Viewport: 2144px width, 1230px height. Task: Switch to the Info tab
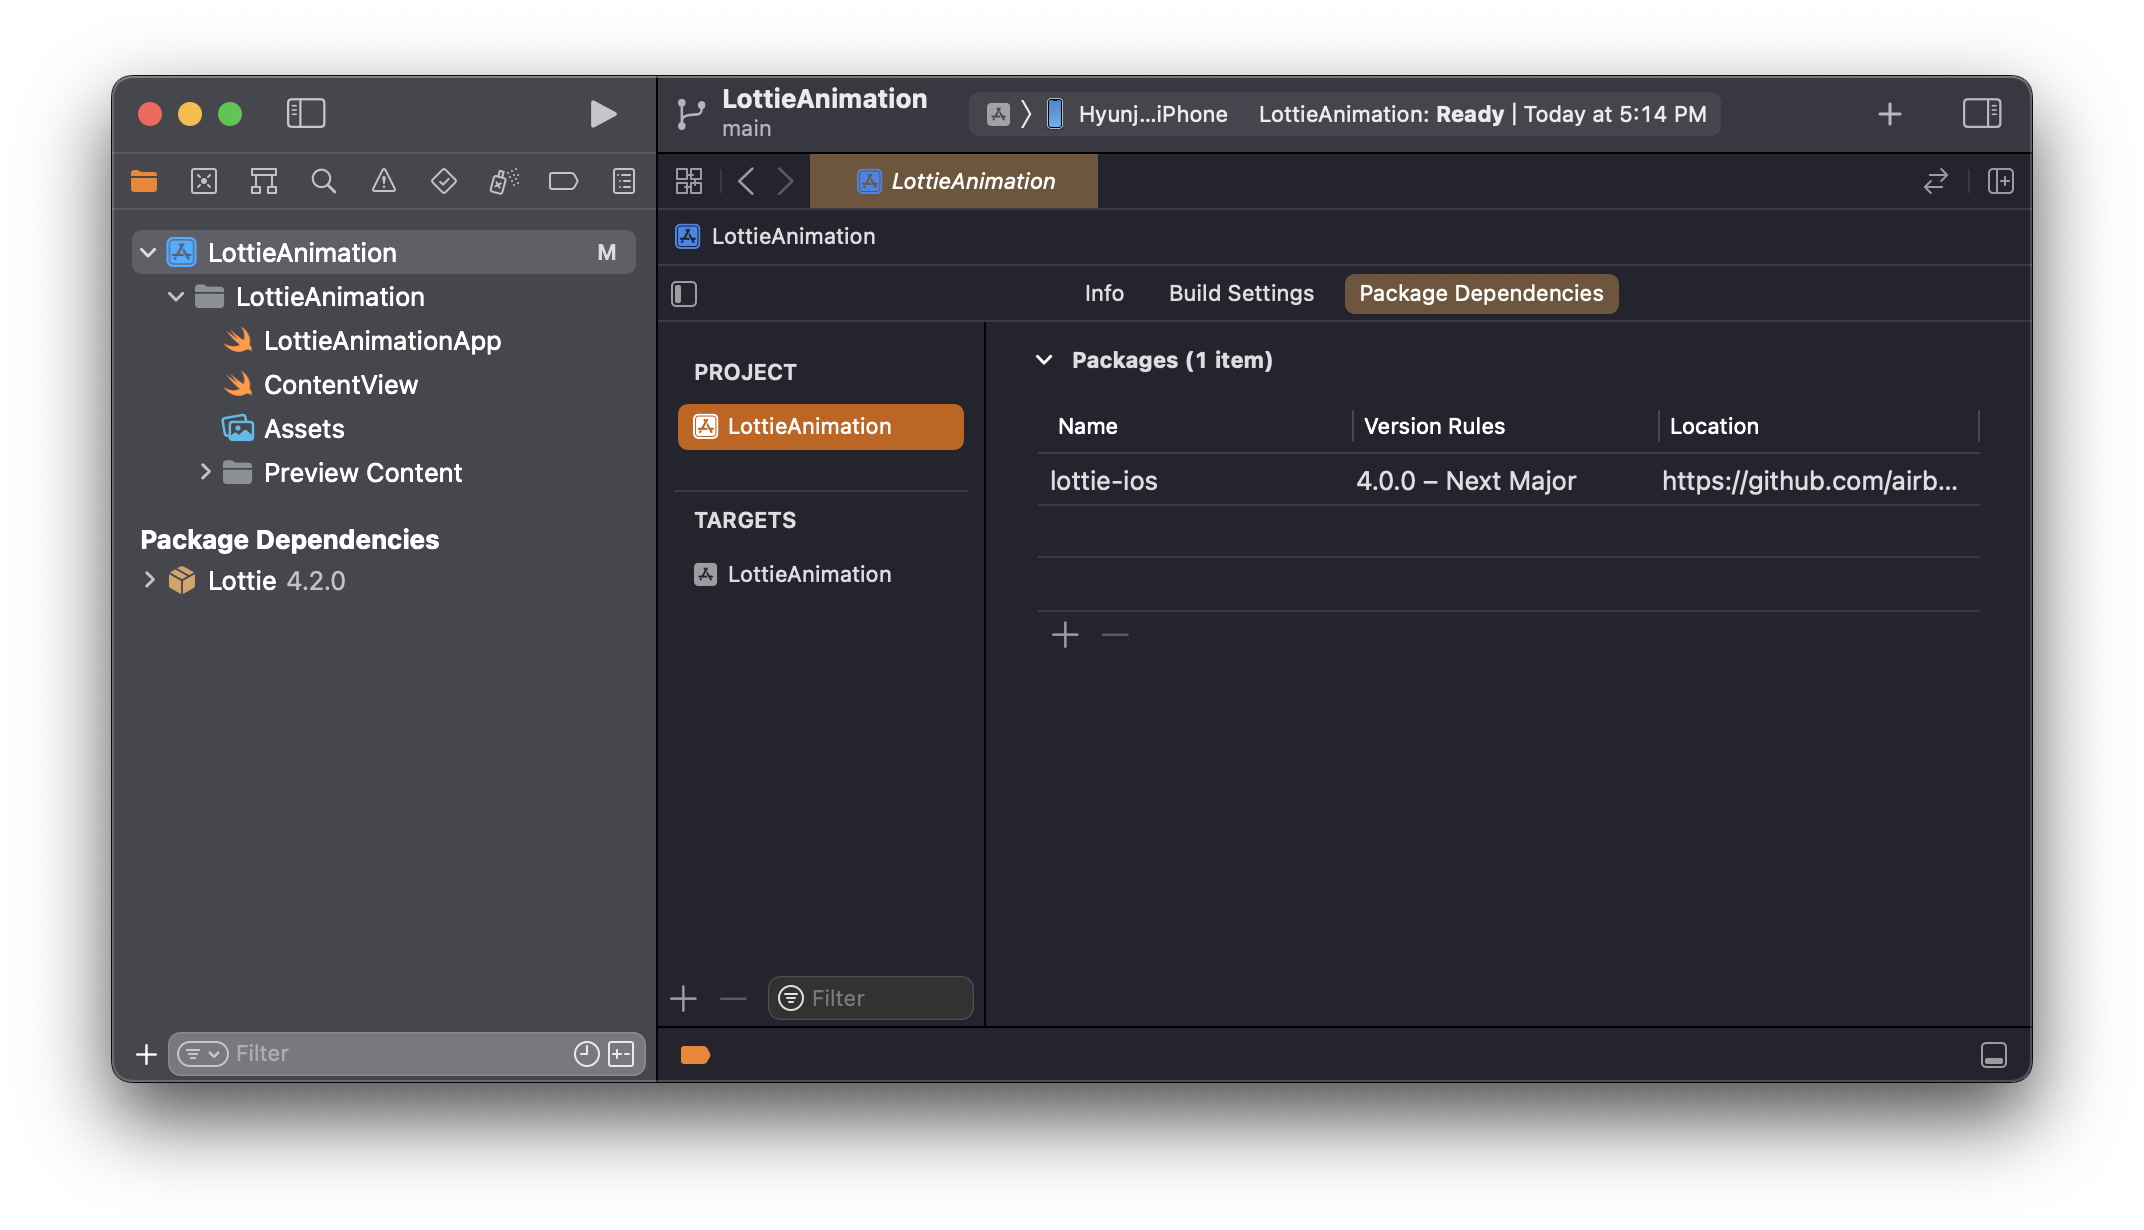click(x=1104, y=293)
